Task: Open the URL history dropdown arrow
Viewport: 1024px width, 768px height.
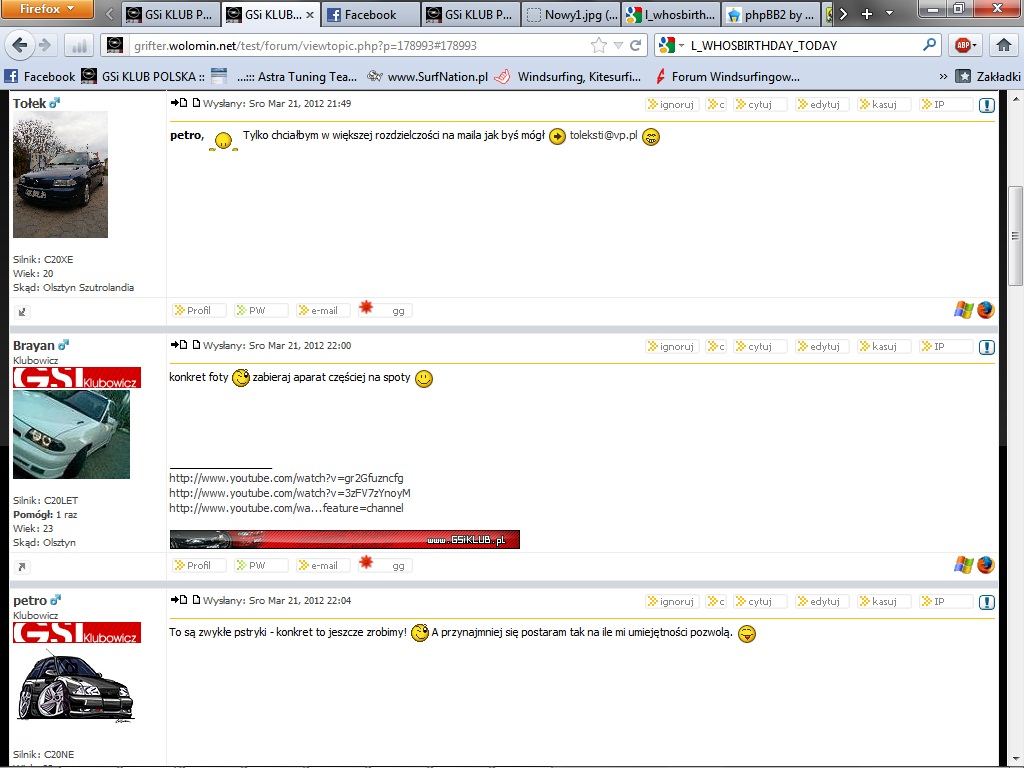Action: click(x=618, y=45)
